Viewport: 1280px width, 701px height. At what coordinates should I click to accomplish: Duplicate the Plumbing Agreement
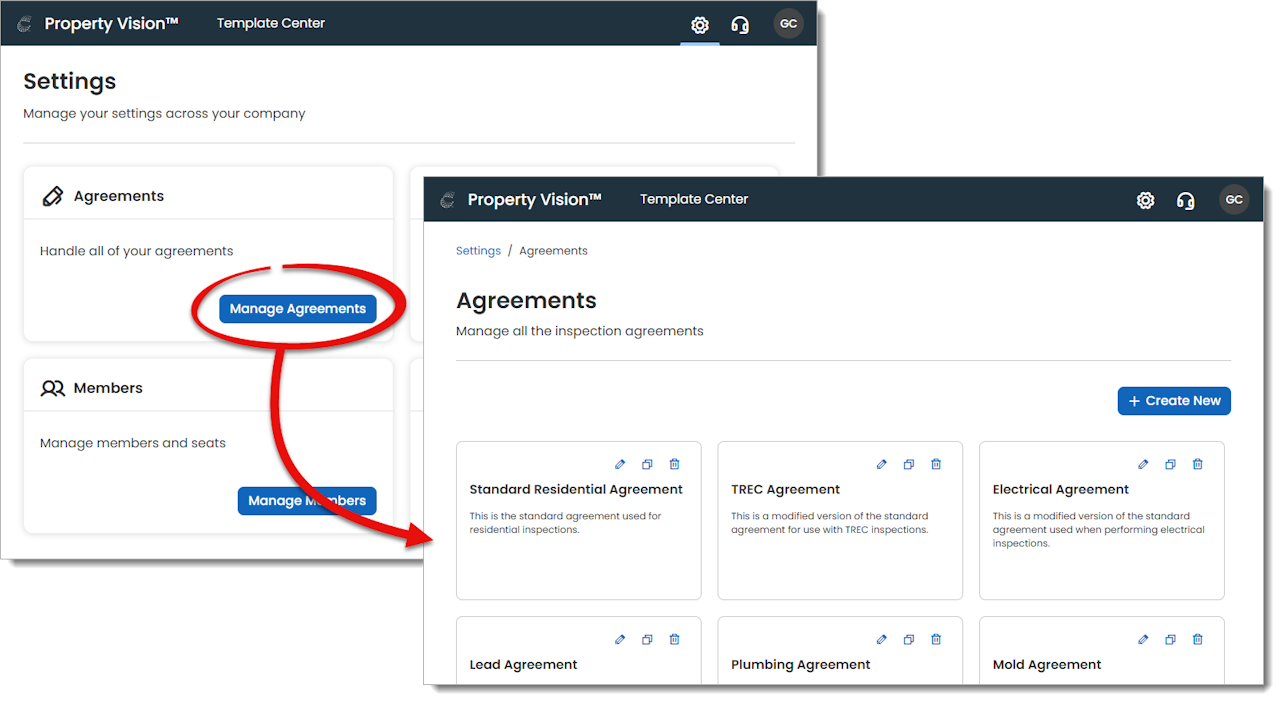[909, 639]
